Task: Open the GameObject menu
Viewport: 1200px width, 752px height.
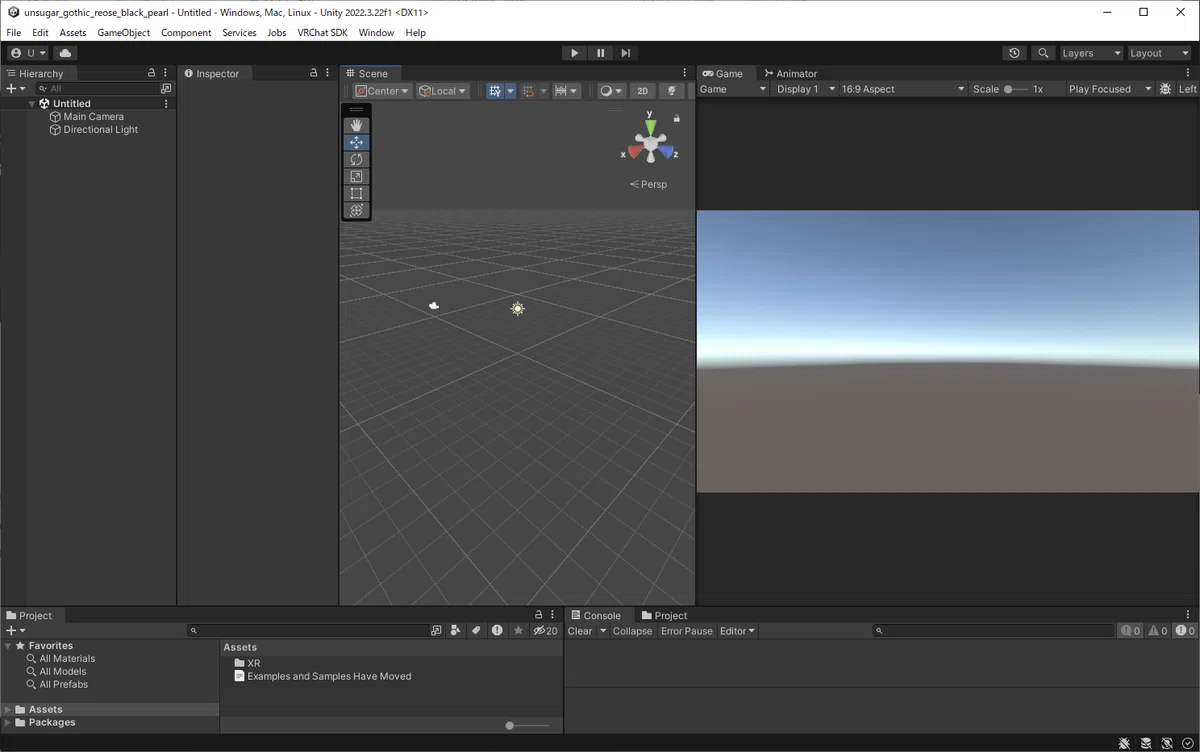Action: point(124,32)
